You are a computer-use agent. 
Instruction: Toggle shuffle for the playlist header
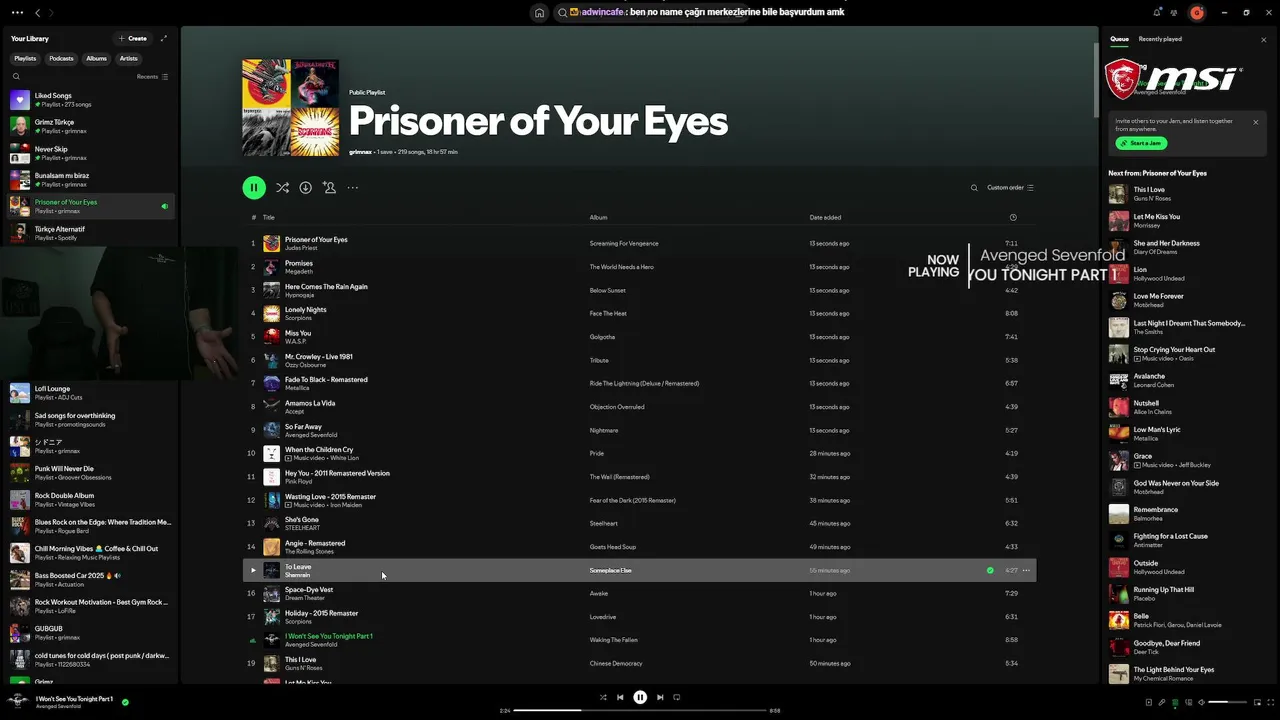coord(282,187)
